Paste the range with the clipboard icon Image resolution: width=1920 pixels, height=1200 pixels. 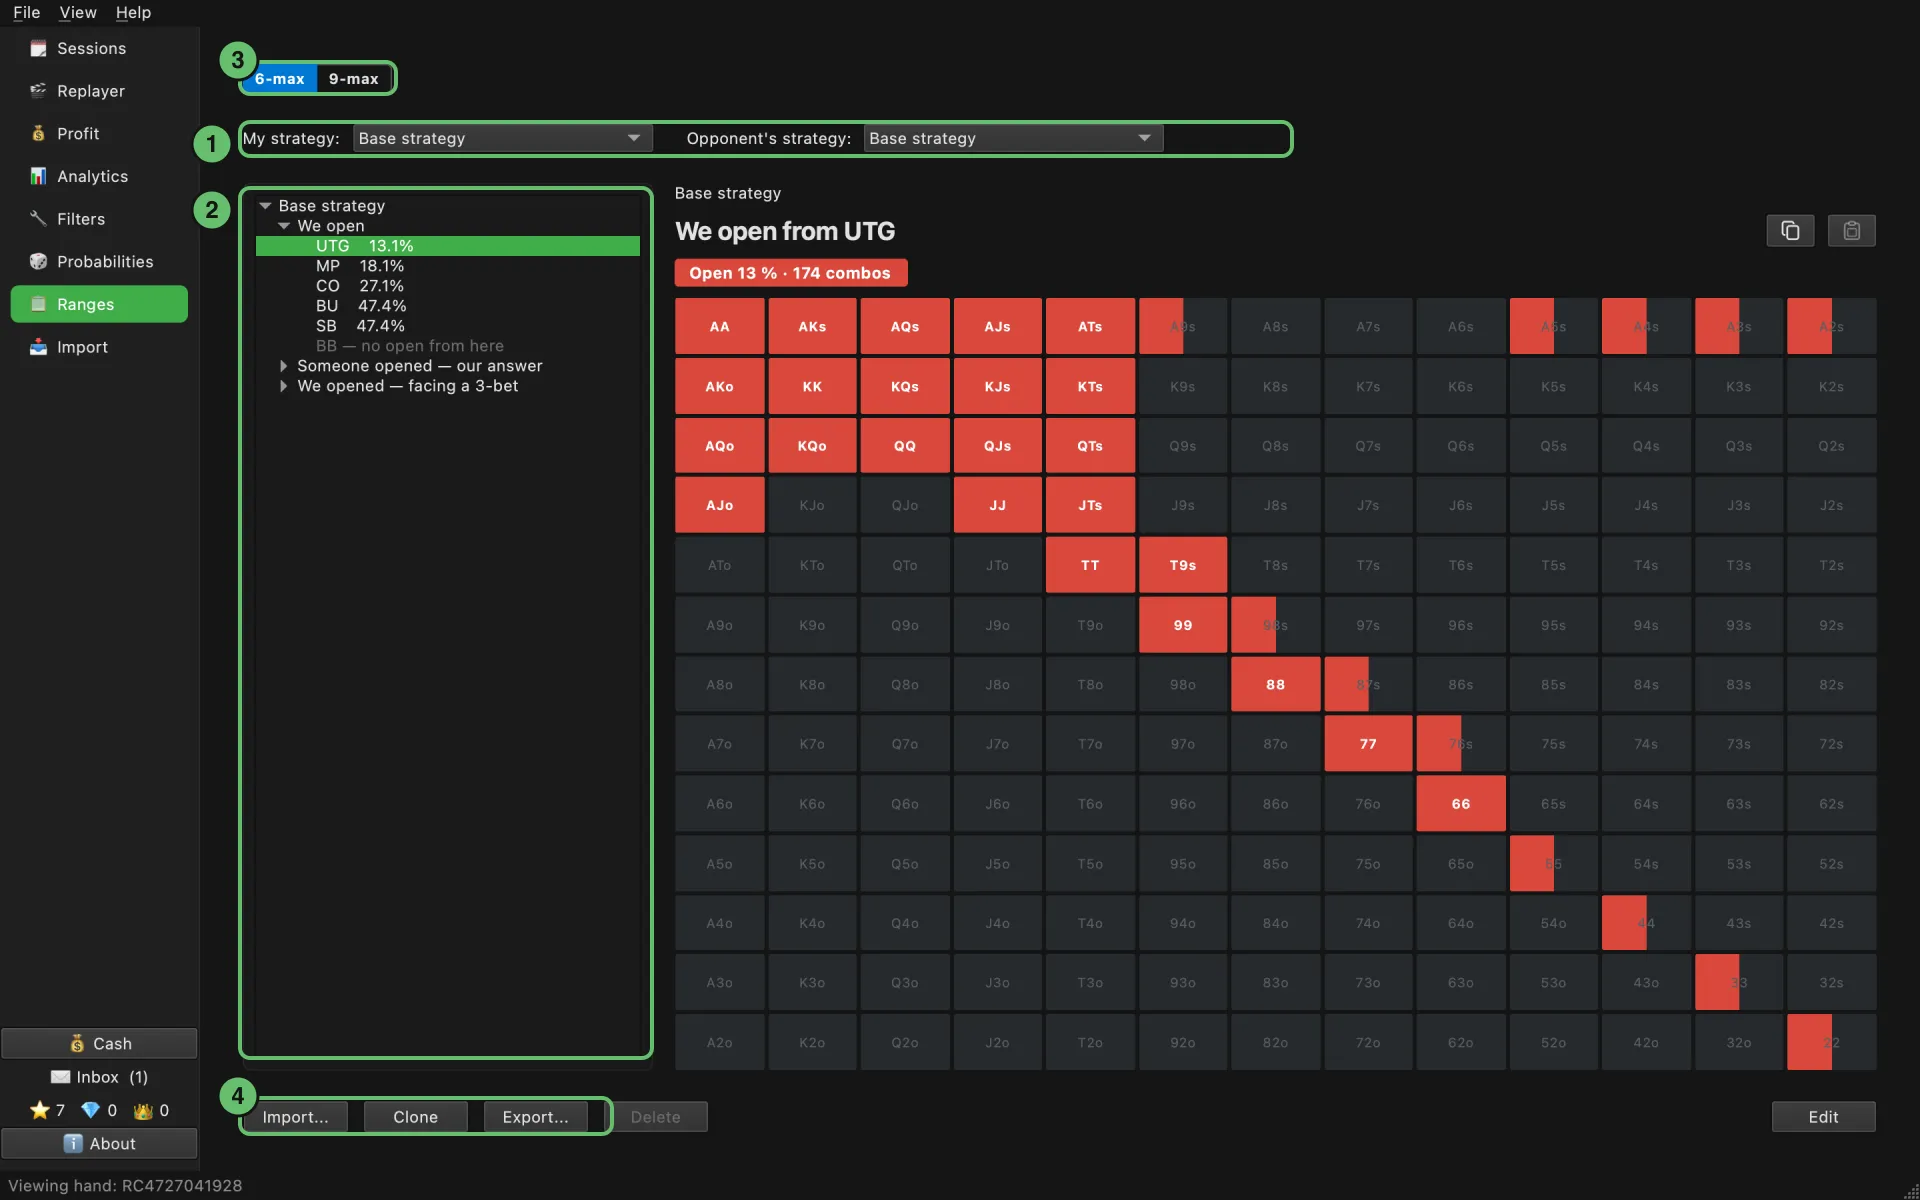pyautogui.click(x=1851, y=231)
